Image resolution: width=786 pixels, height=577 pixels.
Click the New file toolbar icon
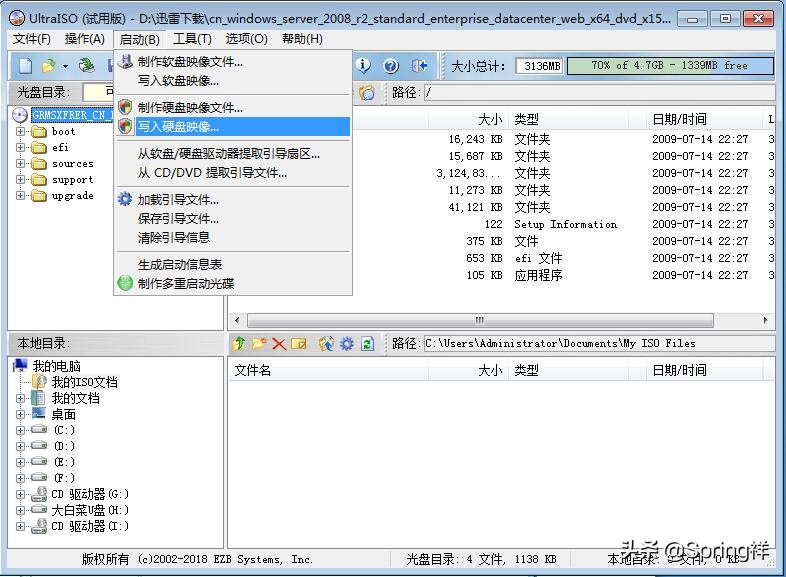click(26, 65)
